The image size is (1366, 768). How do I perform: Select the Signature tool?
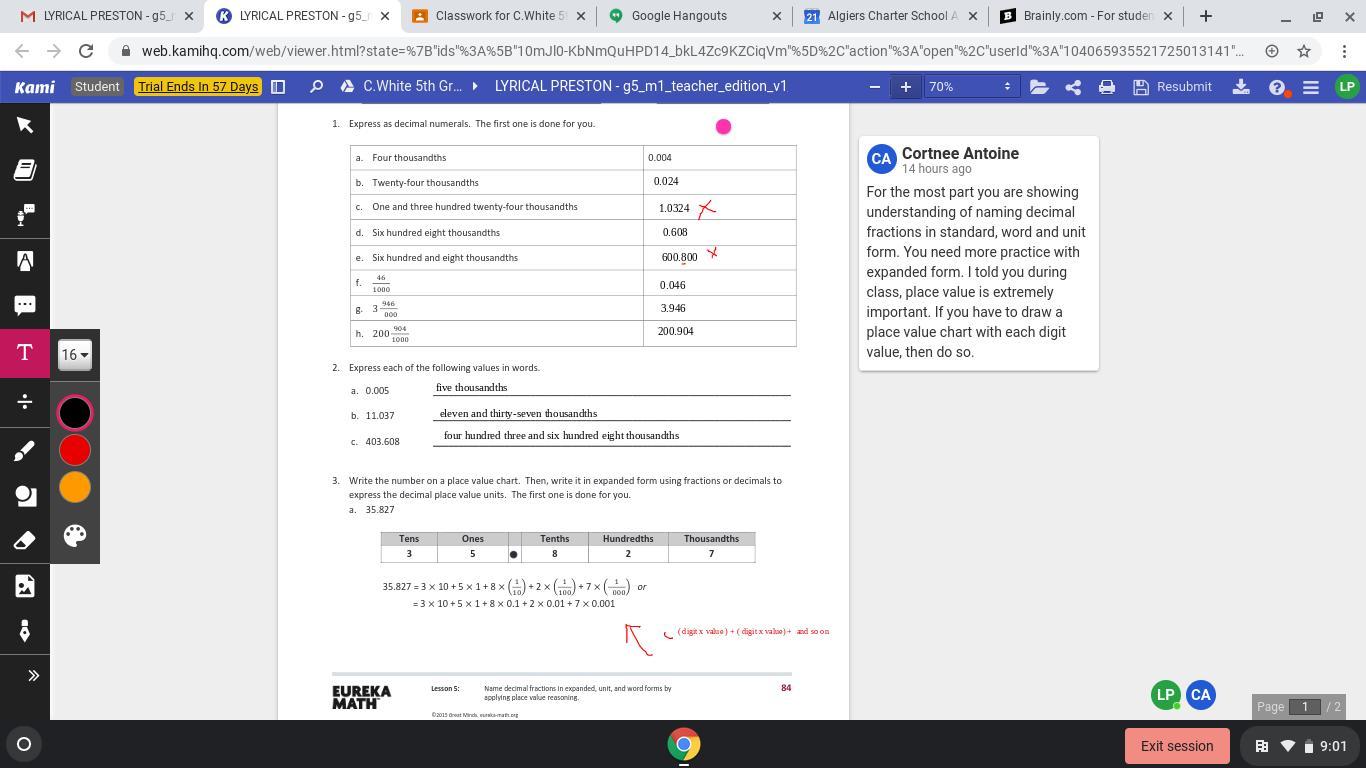pyautogui.click(x=25, y=631)
